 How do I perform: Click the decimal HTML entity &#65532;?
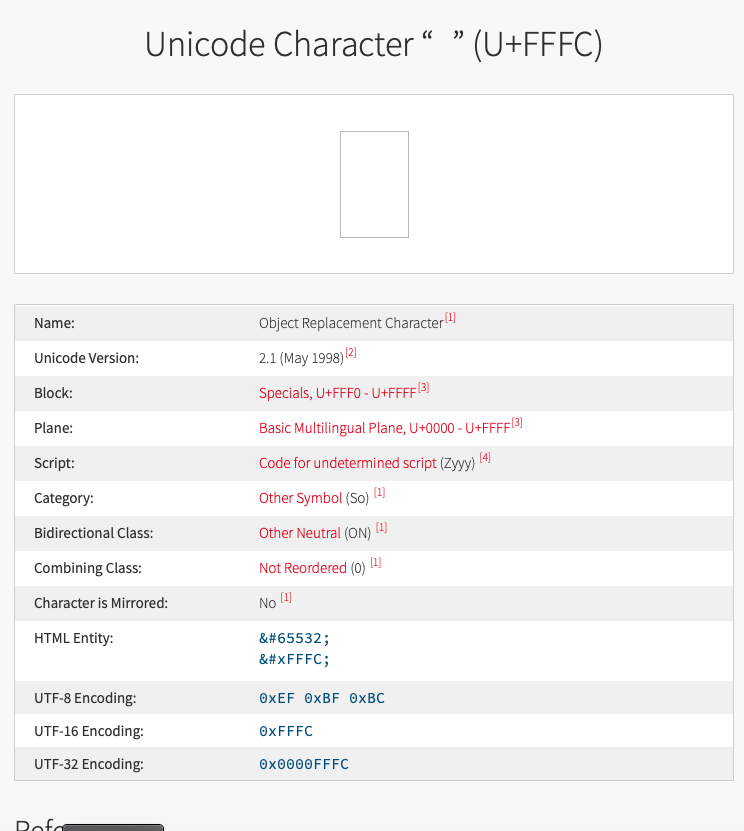pyautogui.click(x=294, y=638)
